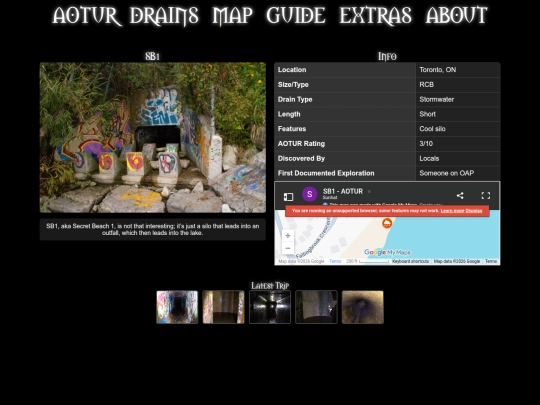540x405 pixels.
Task: Select the 'RCB' size value
Action: click(426, 85)
